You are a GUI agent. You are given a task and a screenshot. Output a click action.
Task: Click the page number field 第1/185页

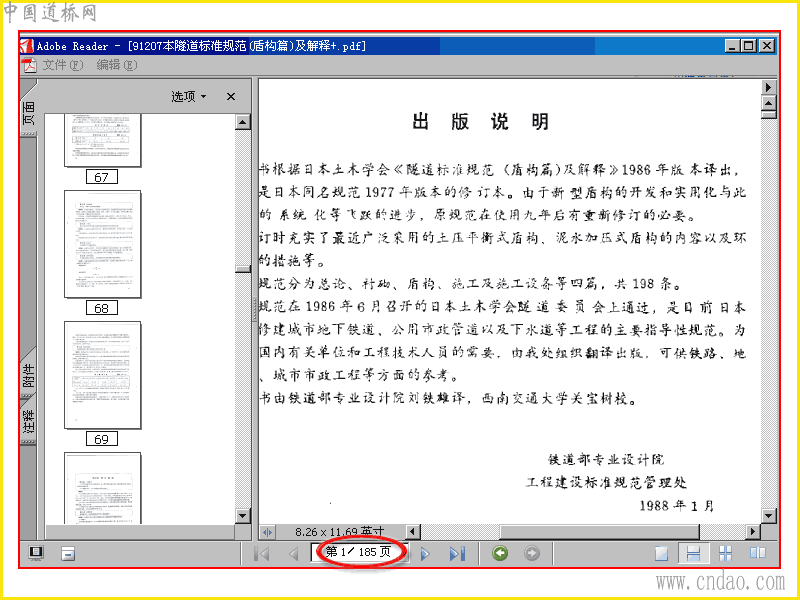(358, 553)
